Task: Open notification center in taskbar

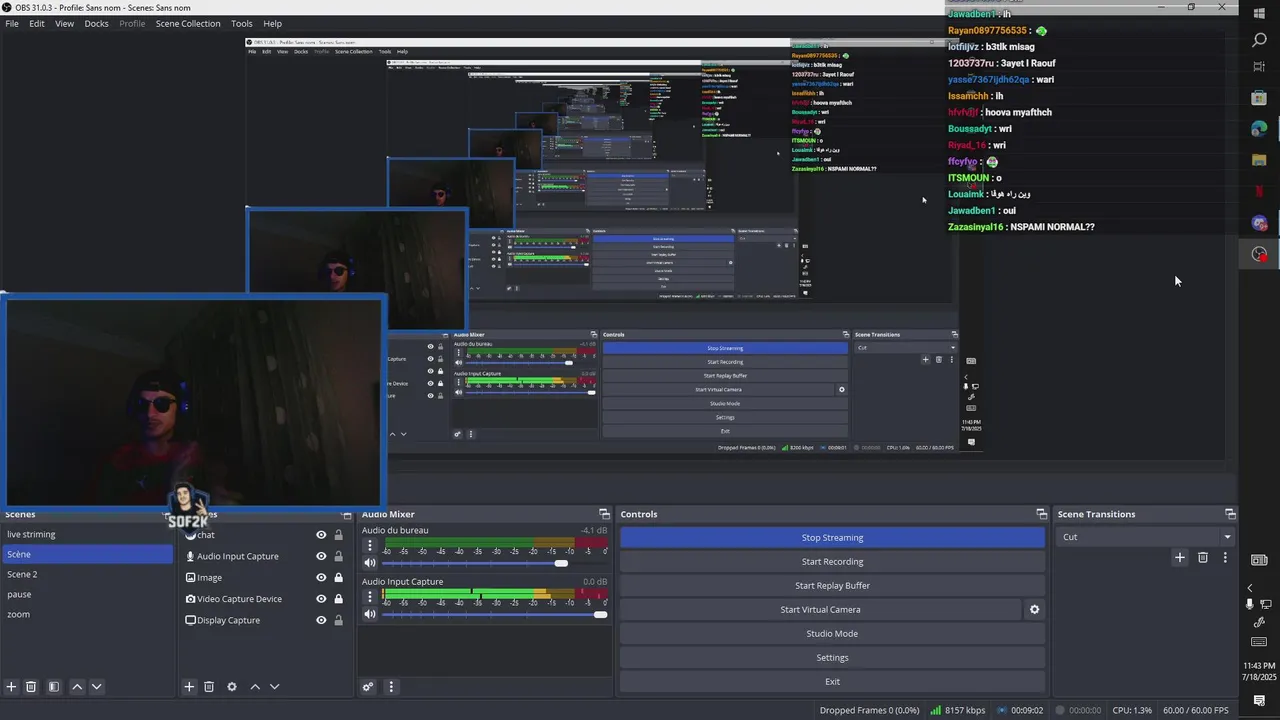Action: click(x=1260, y=701)
